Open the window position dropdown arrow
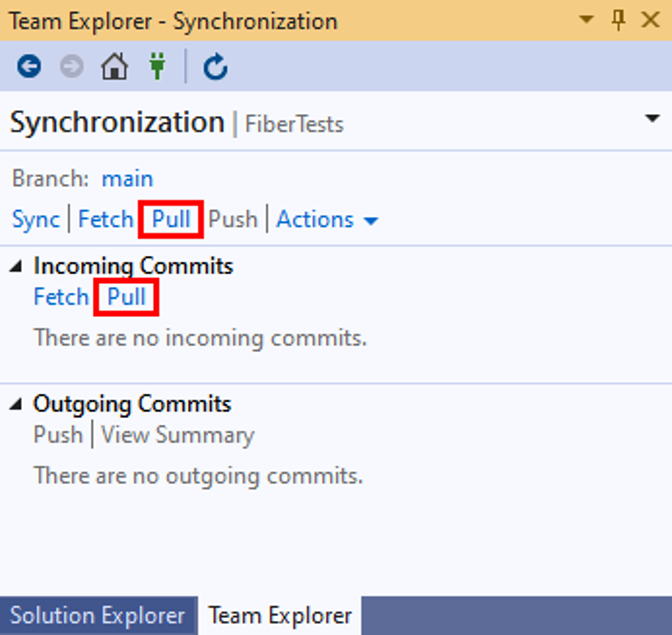 [587, 20]
